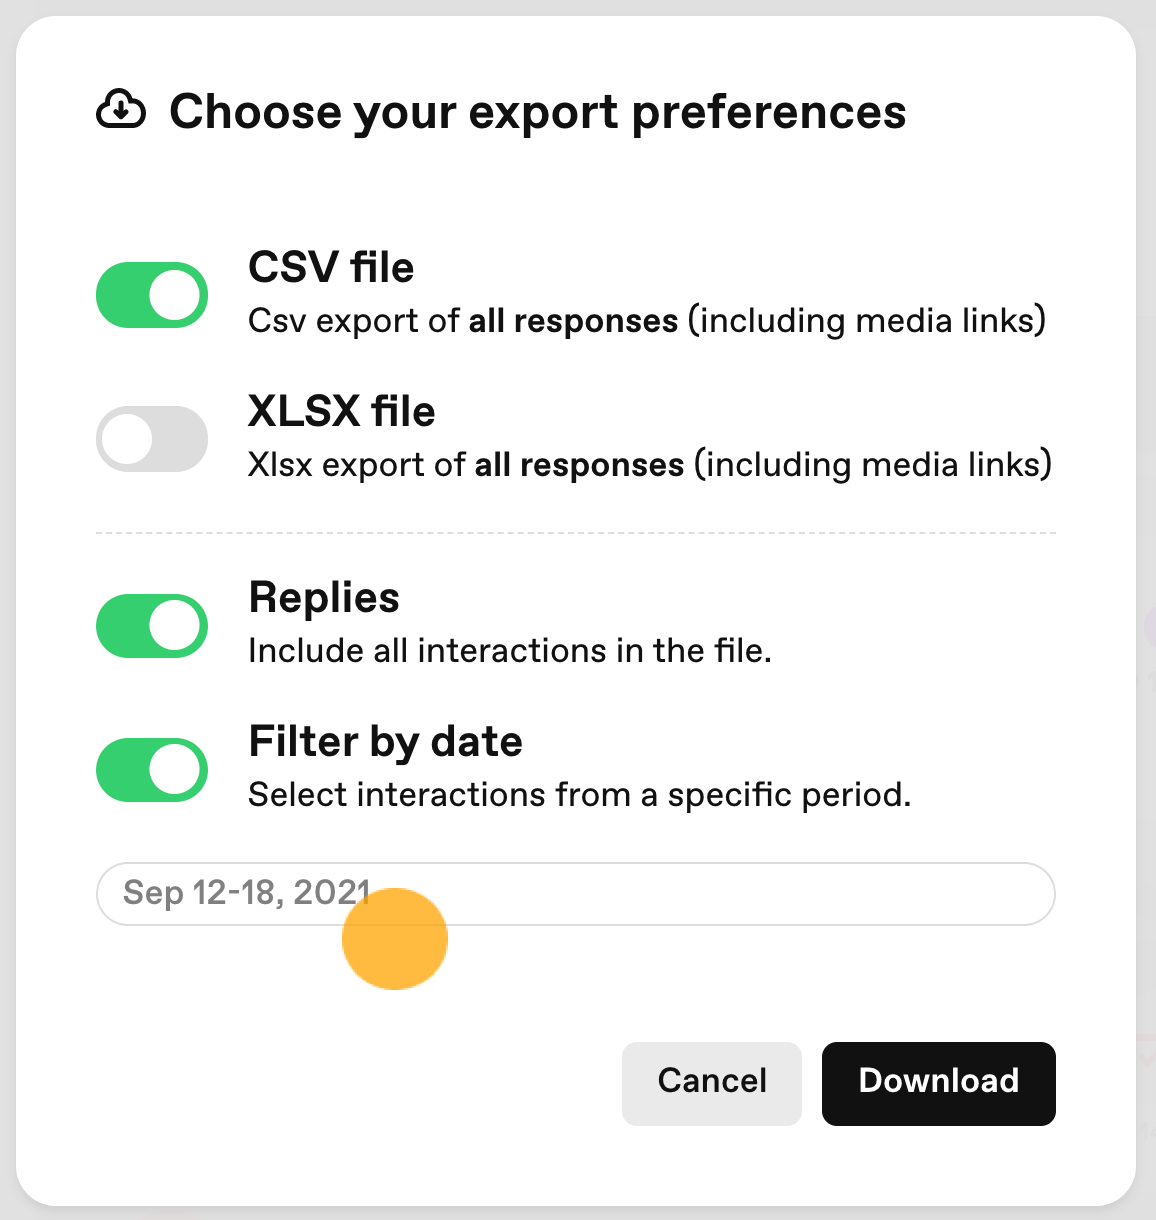Open the Sep 12-18, 2021 date range picker
This screenshot has height=1220, width=1156.
tap(576, 894)
